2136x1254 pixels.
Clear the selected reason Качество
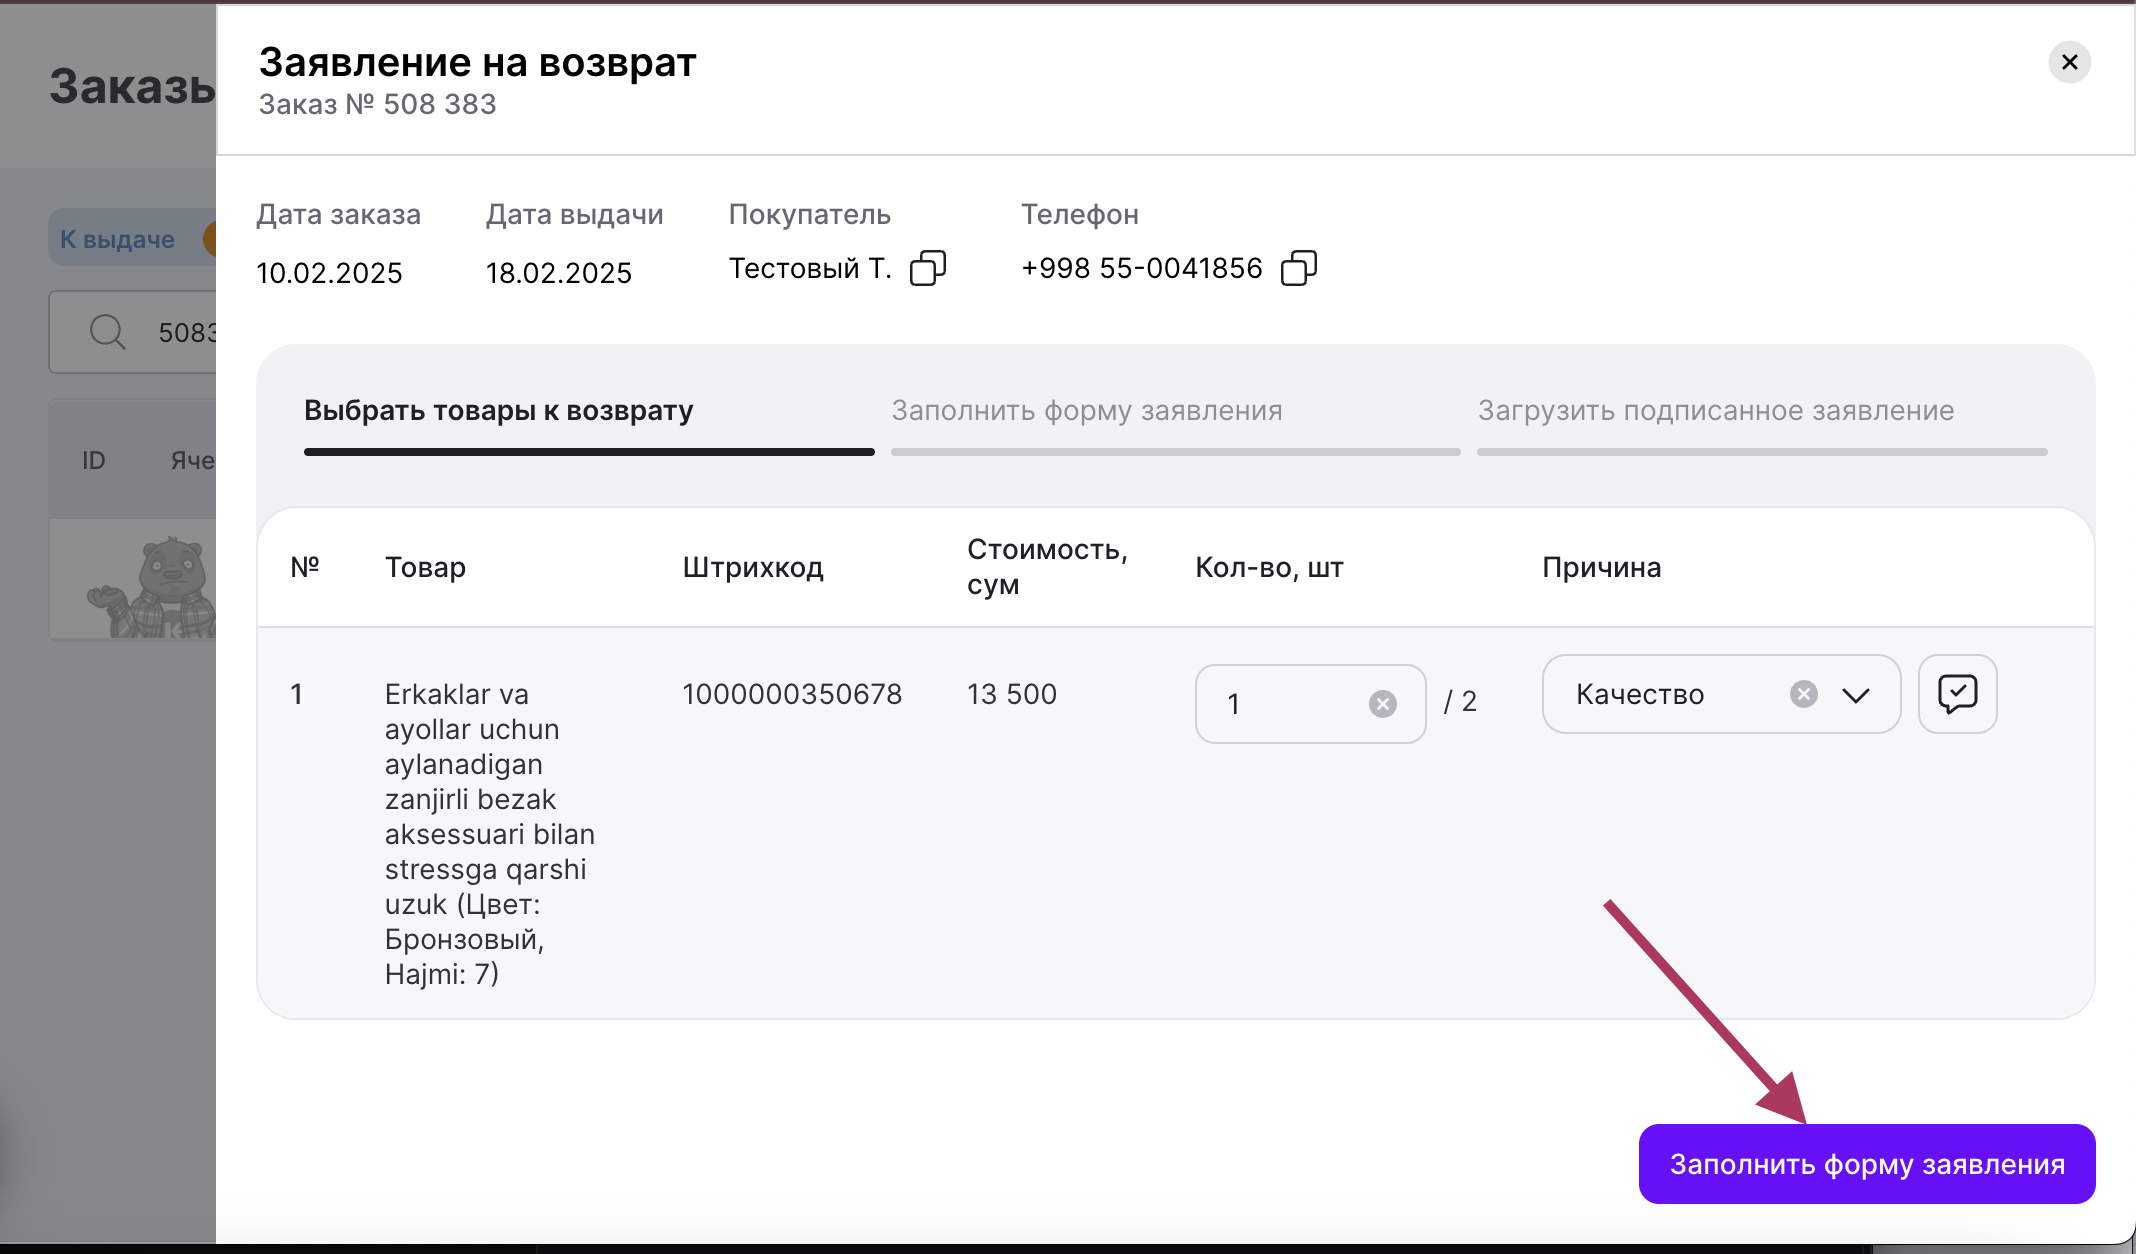[1803, 694]
